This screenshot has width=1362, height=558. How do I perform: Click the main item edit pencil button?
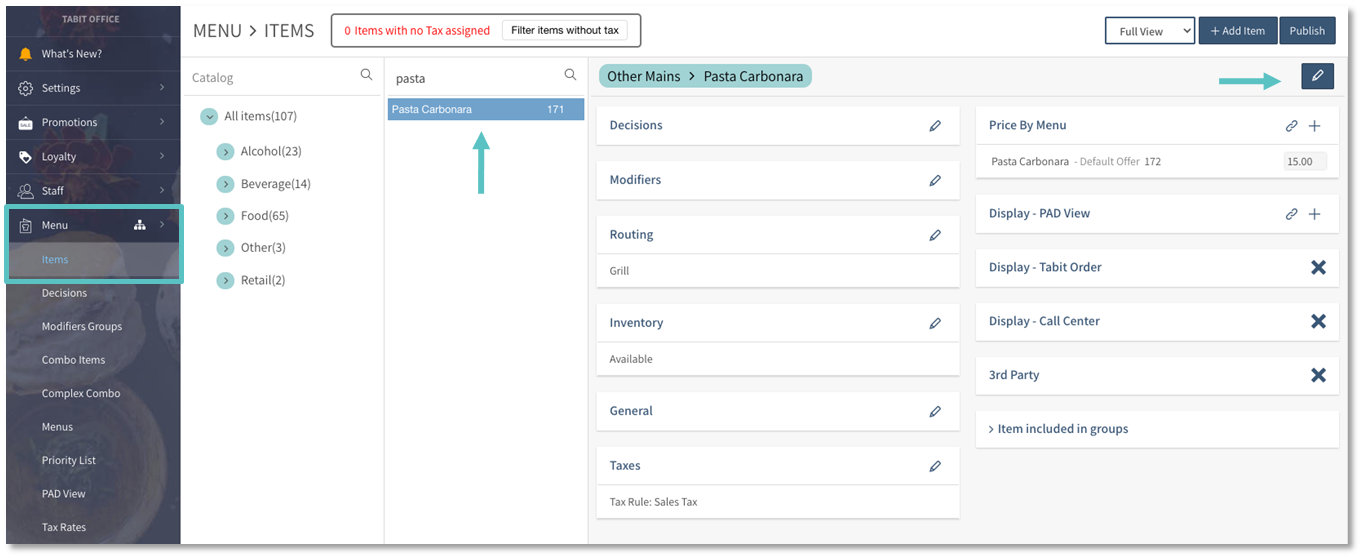pos(1317,76)
